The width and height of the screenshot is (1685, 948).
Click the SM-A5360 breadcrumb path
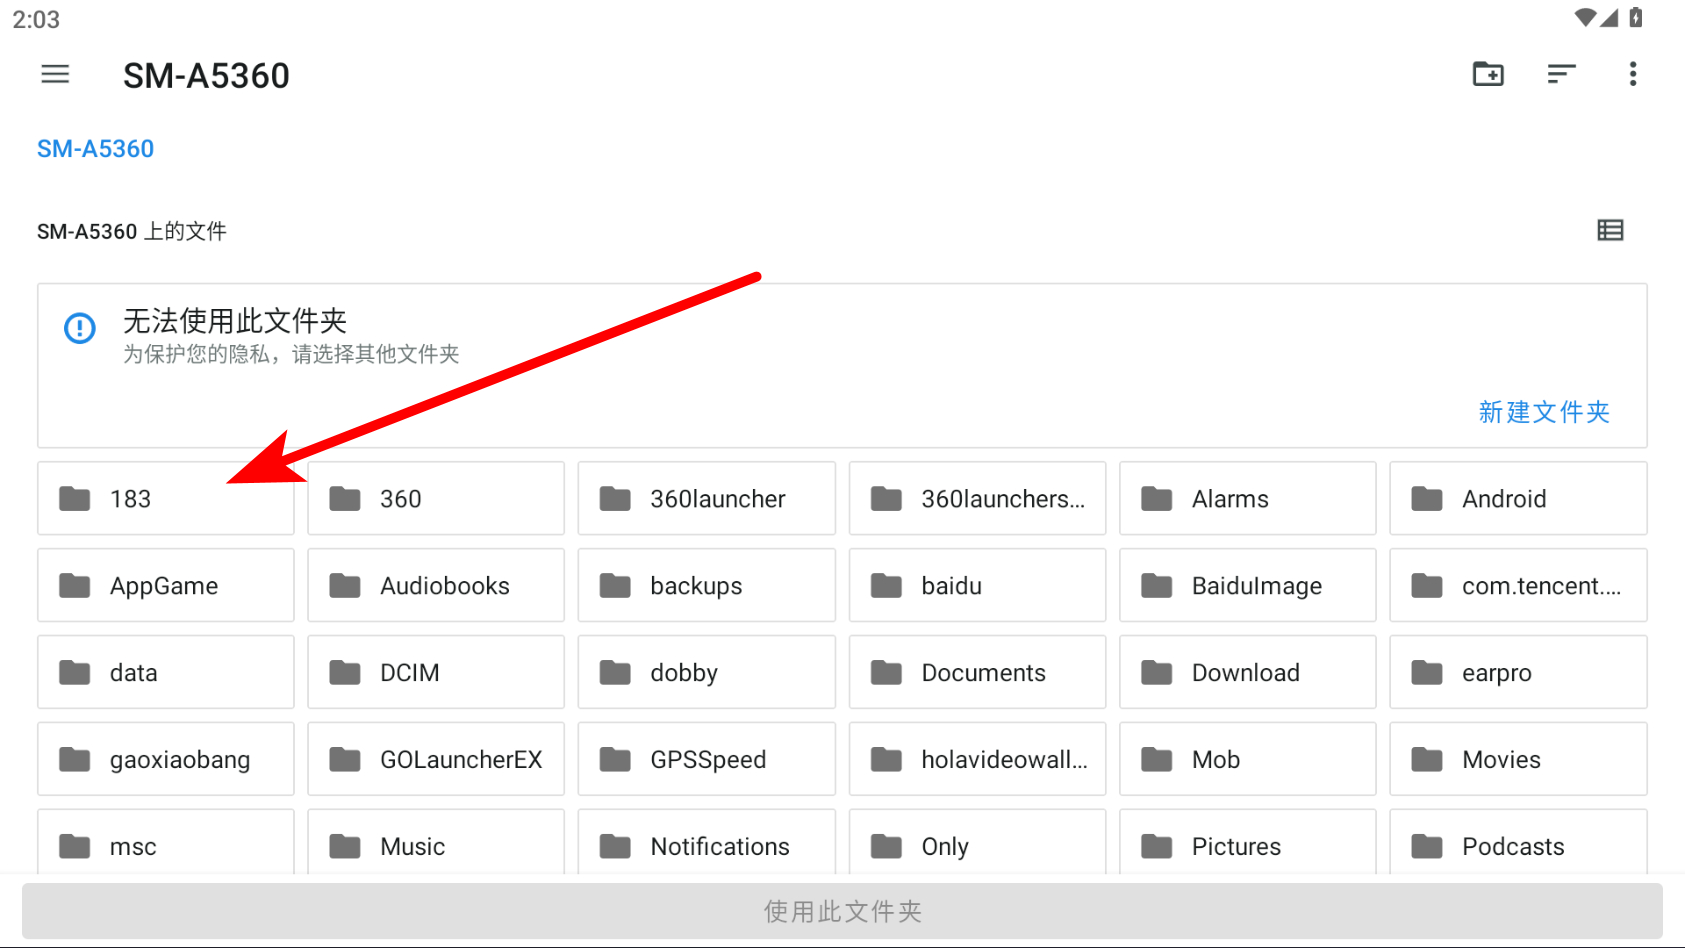(95, 149)
